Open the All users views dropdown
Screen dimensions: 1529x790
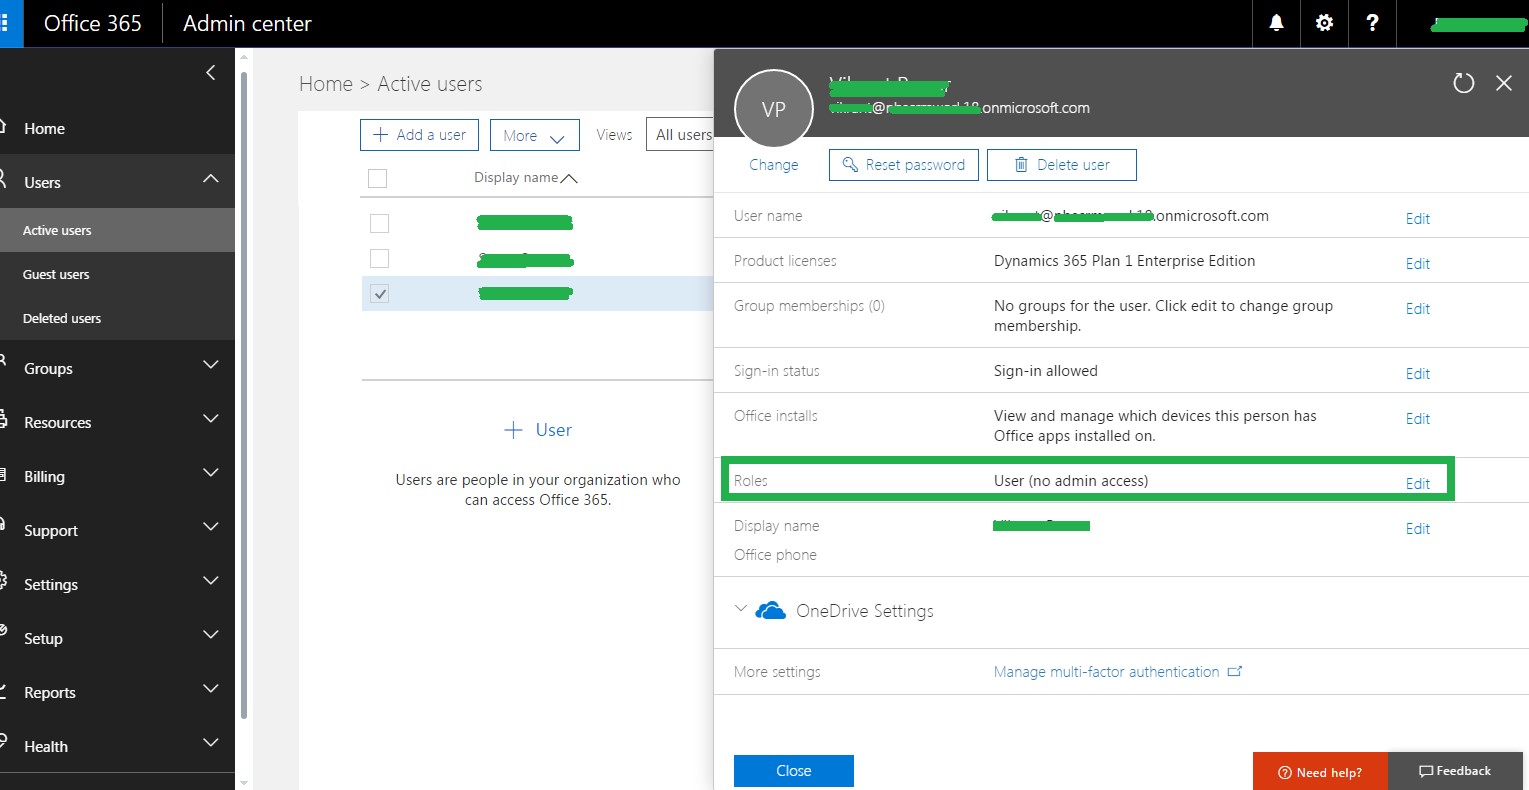coord(681,135)
